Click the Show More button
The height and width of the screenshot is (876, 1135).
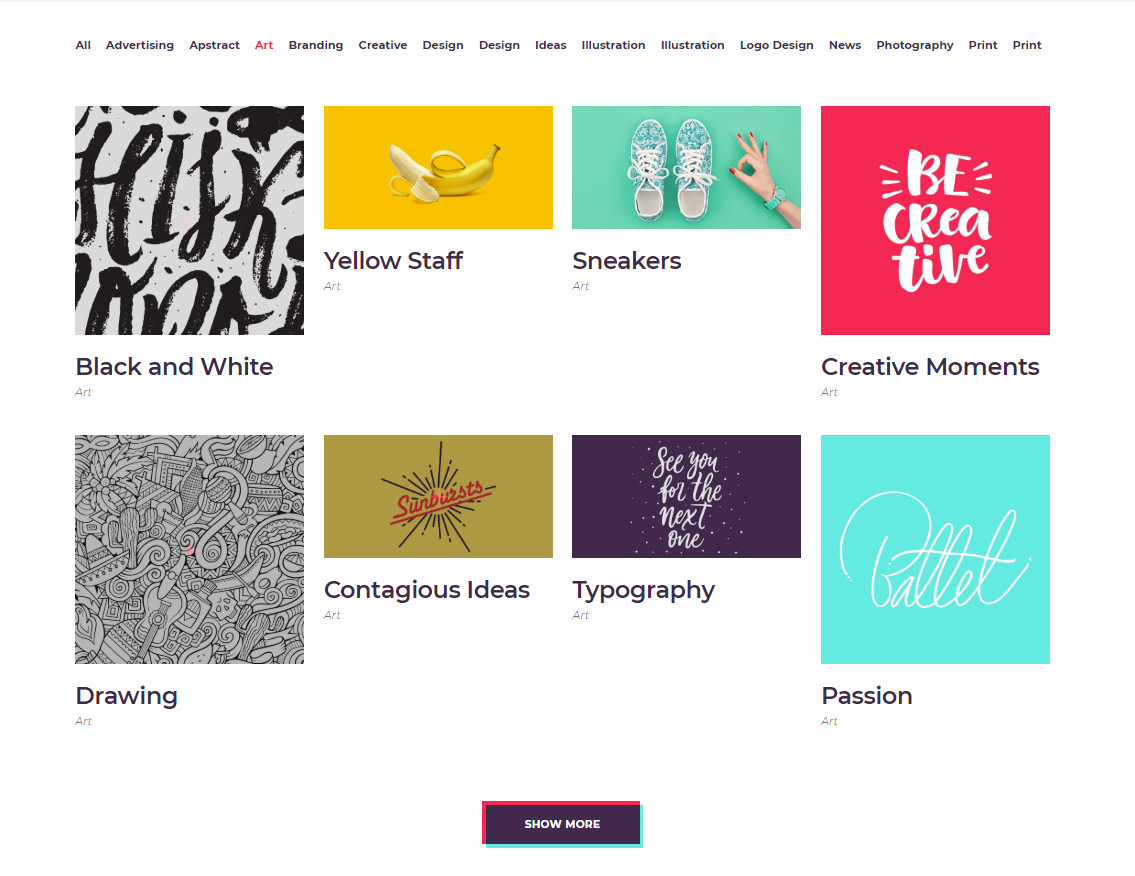click(x=562, y=824)
